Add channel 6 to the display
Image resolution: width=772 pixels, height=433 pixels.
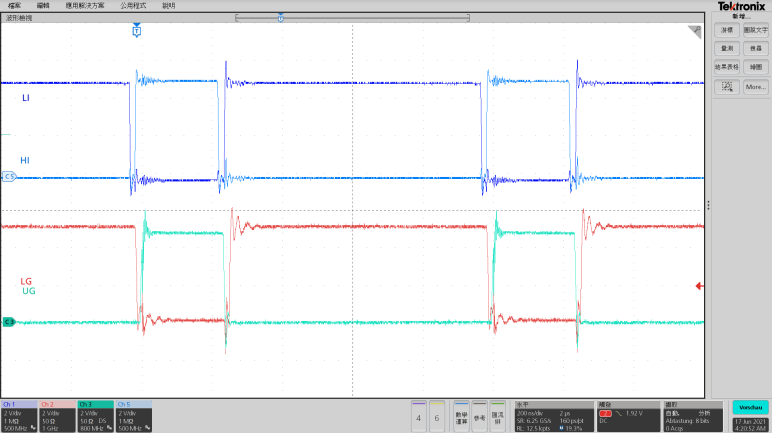pyautogui.click(x=436, y=416)
